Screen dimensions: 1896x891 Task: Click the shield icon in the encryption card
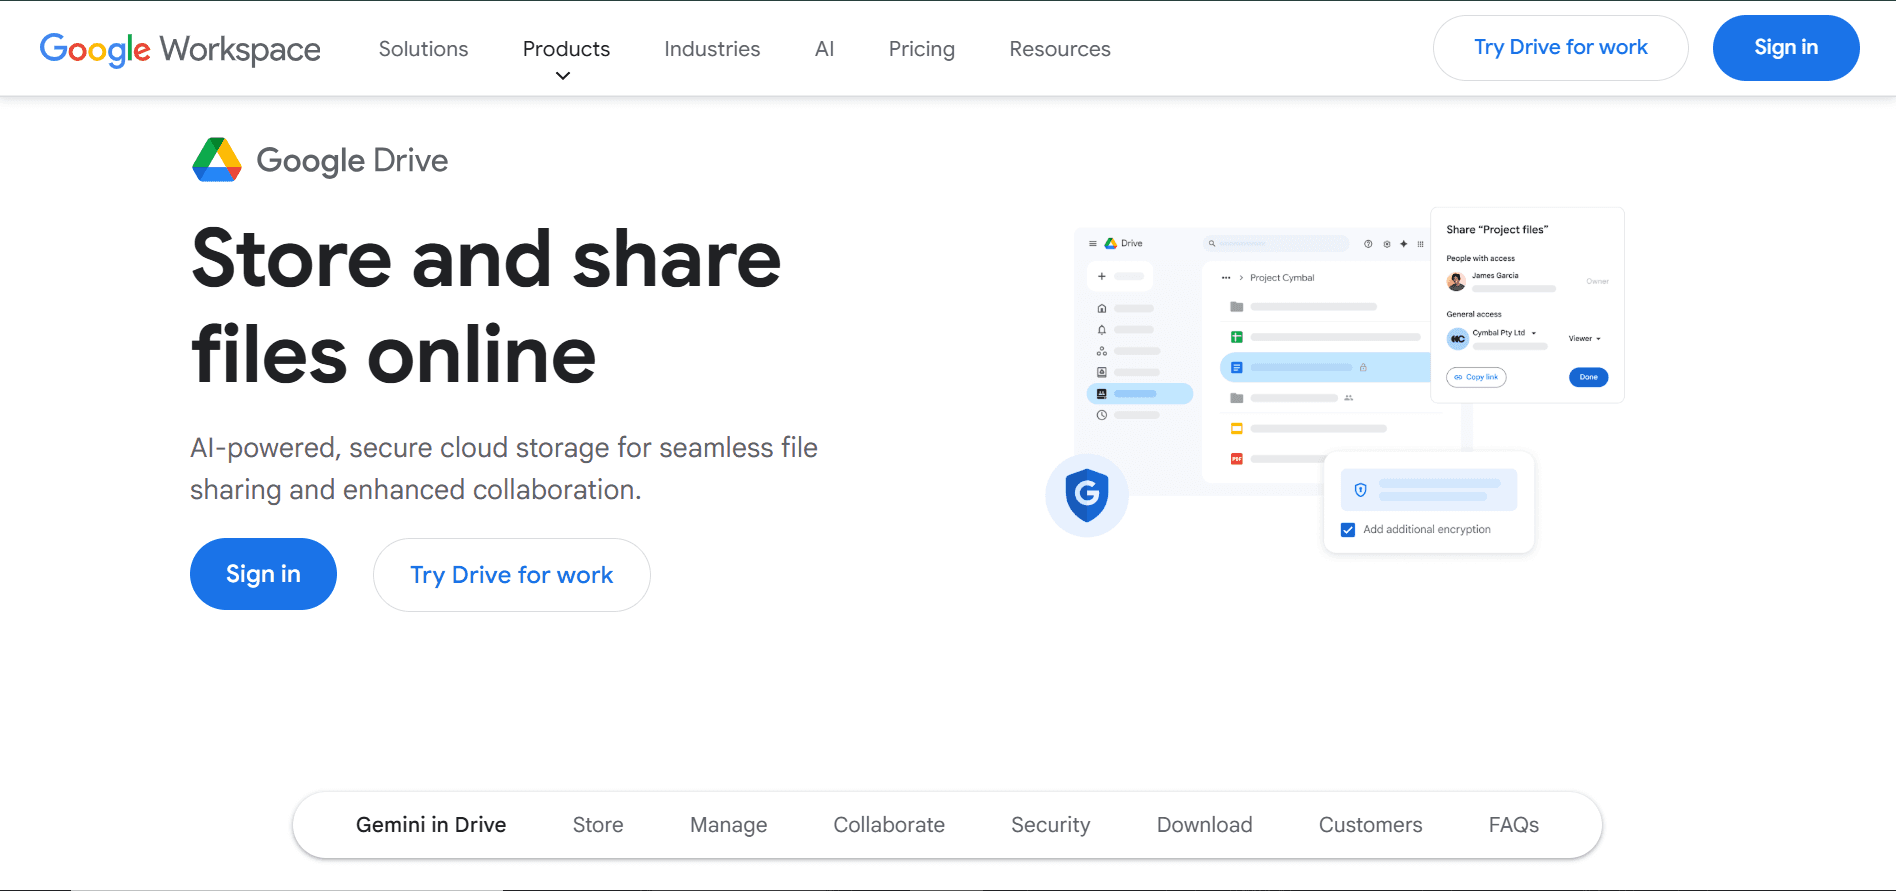(x=1360, y=490)
